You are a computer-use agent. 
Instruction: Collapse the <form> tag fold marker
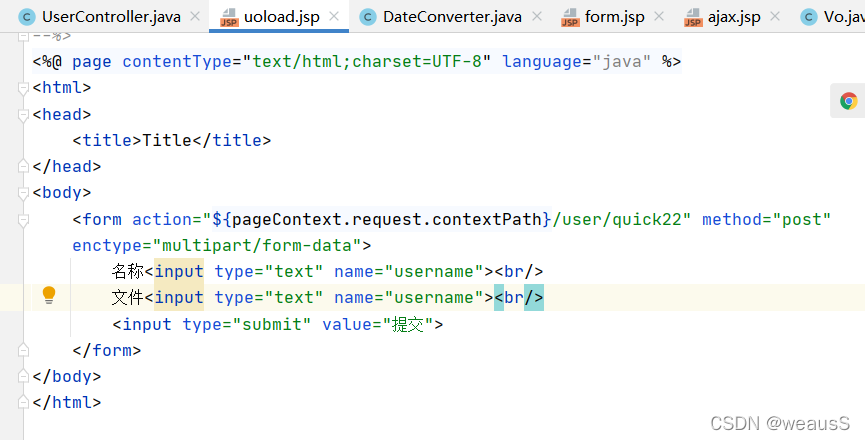coord(23,220)
